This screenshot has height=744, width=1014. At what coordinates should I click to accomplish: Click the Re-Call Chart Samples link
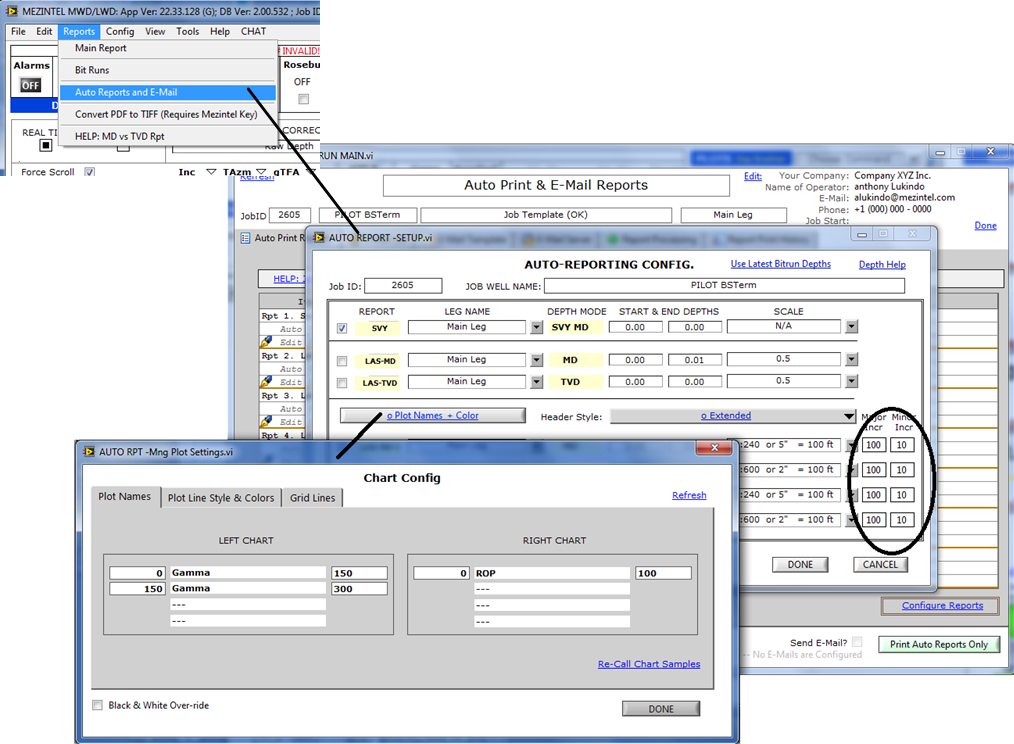(x=649, y=664)
